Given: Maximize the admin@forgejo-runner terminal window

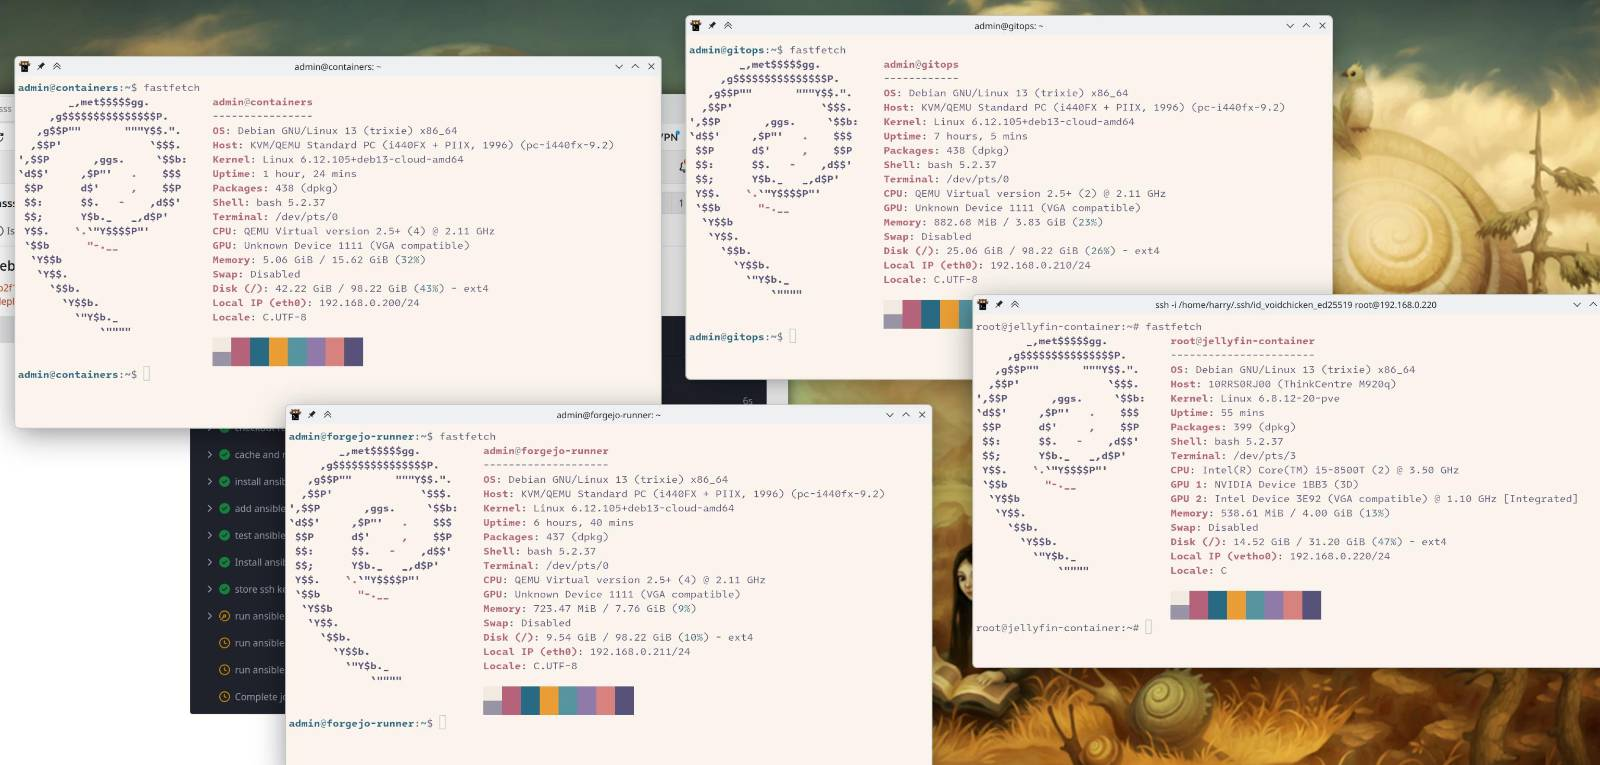Looking at the screenshot, I should (x=906, y=414).
